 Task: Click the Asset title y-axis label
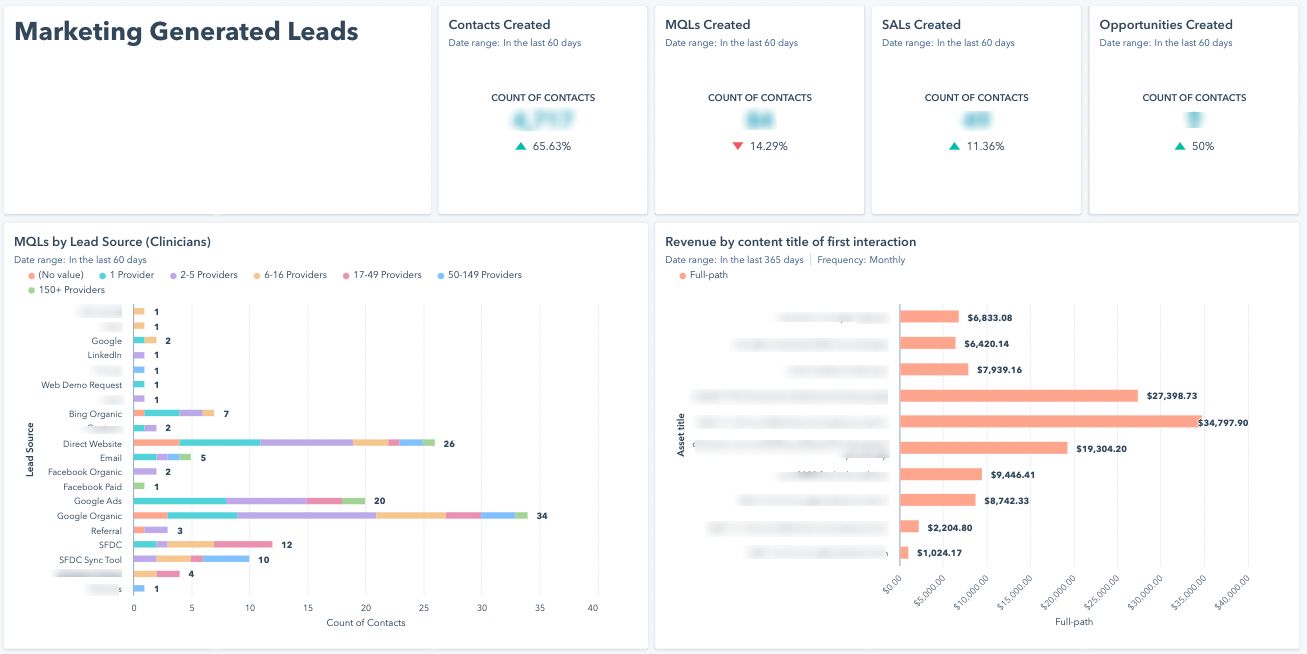(682, 436)
